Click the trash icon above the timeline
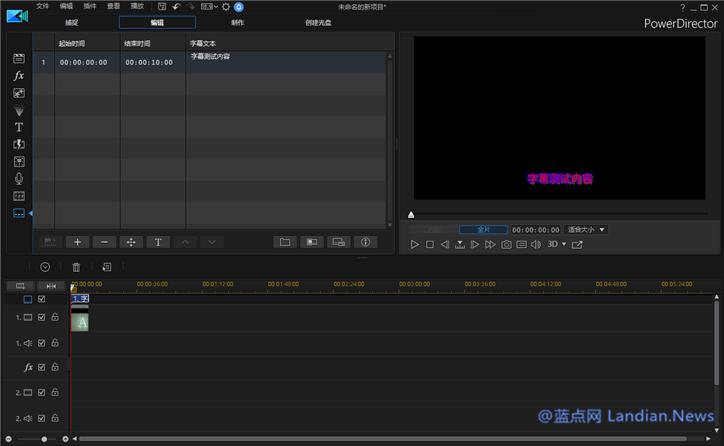This screenshot has height=446, width=724. click(76, 267)
